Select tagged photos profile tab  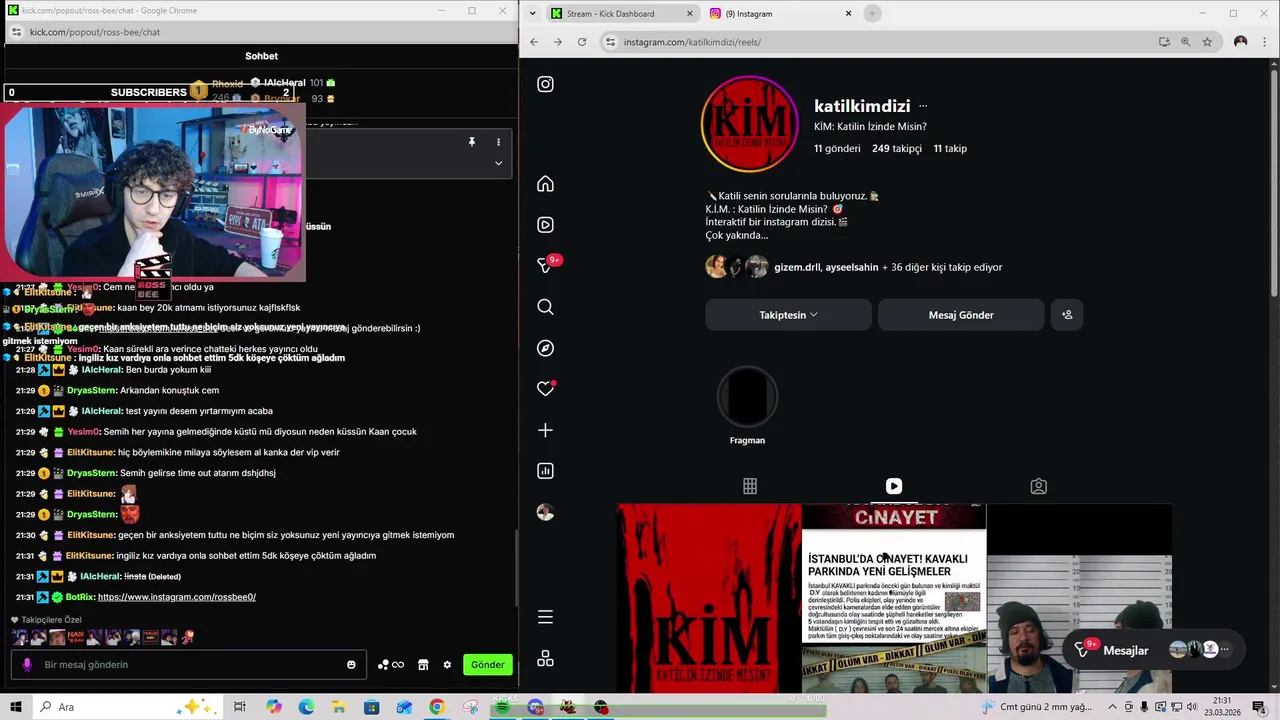(1039, 486)
